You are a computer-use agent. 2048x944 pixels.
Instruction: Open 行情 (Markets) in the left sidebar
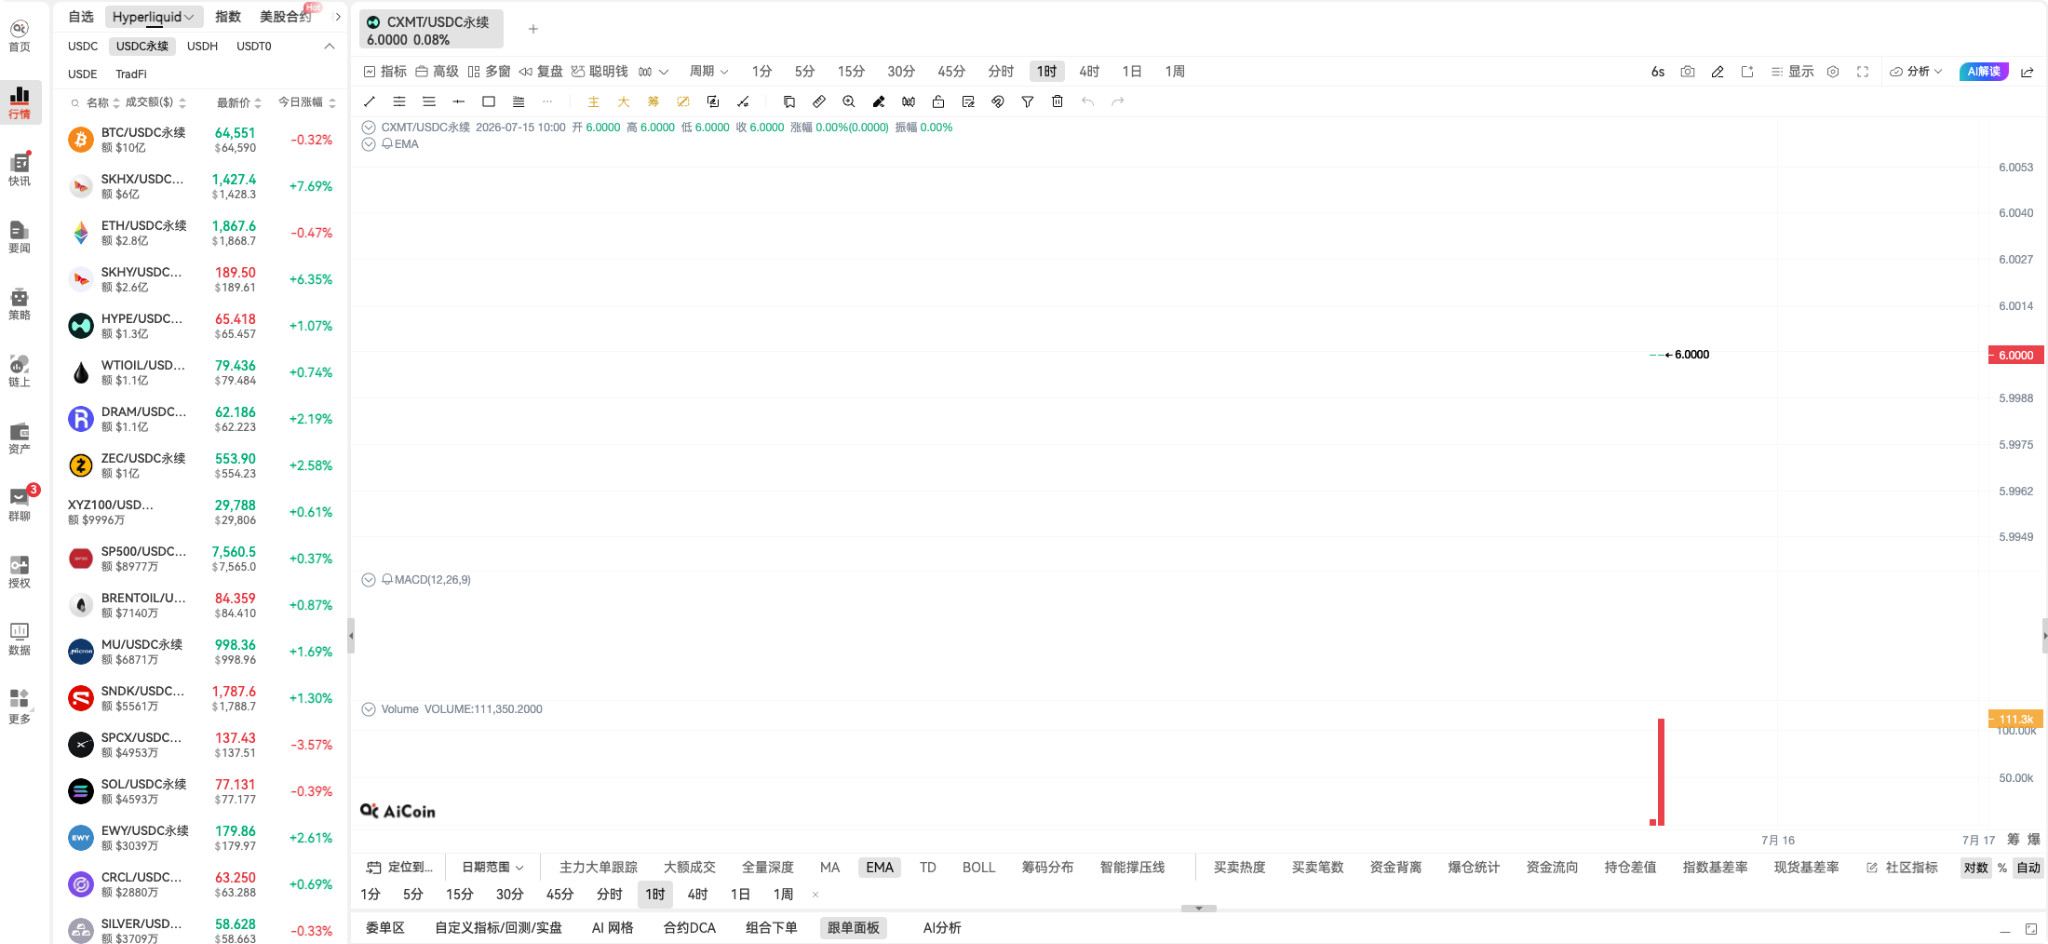click(20, 102)
